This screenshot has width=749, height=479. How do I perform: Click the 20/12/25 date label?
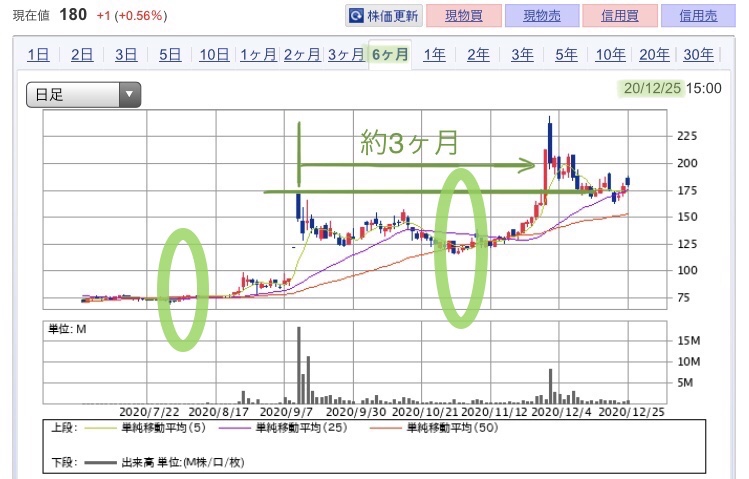coord(652,88)
